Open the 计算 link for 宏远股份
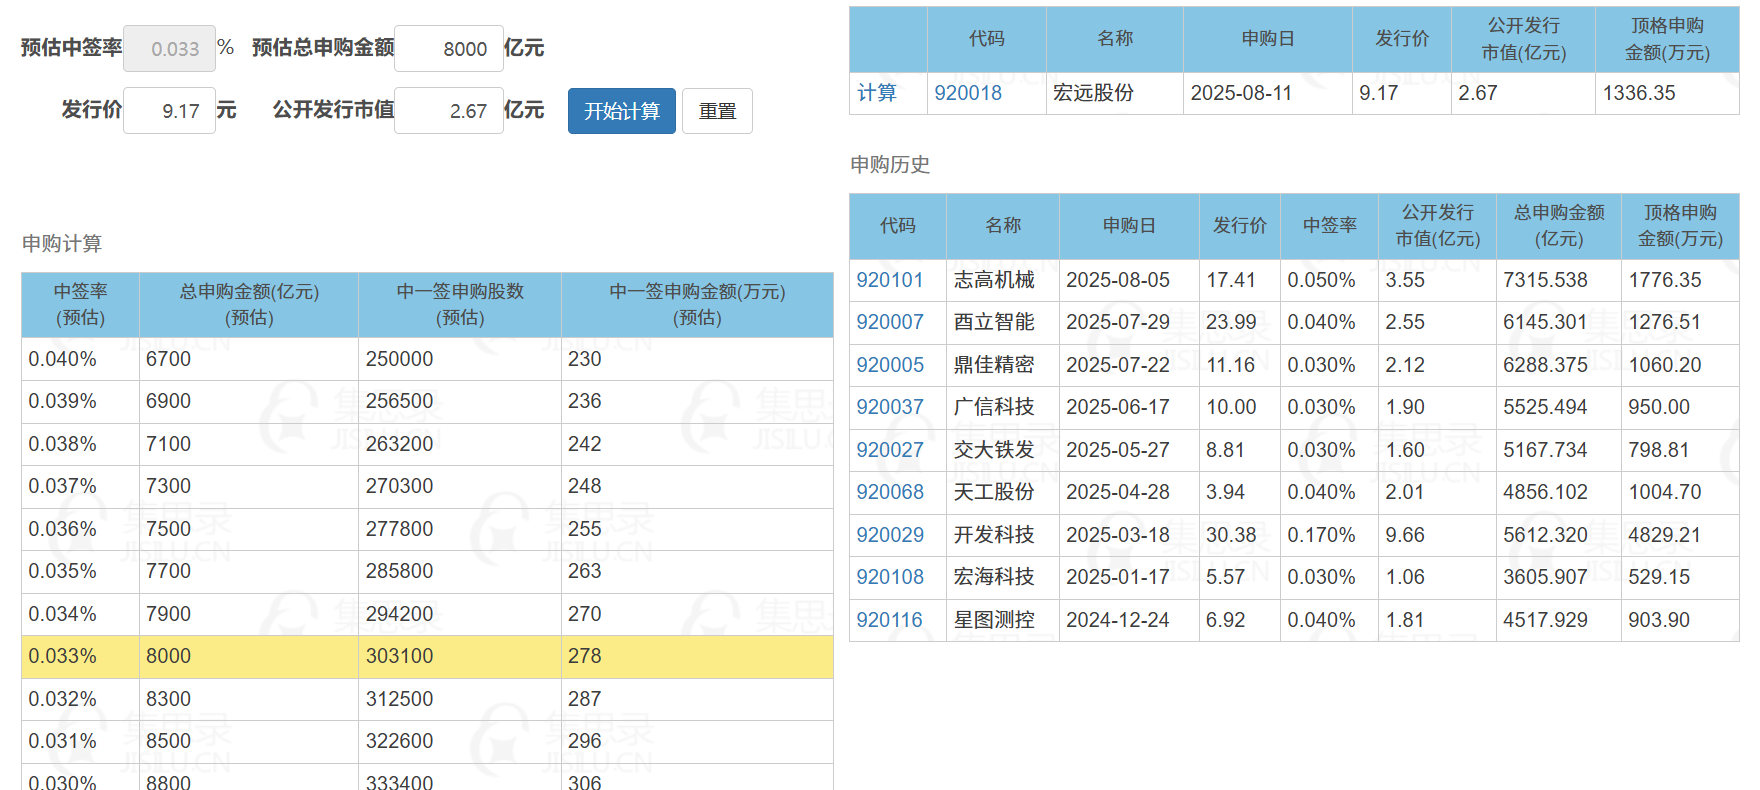The image size is (1760, 790). pos(877,93)
